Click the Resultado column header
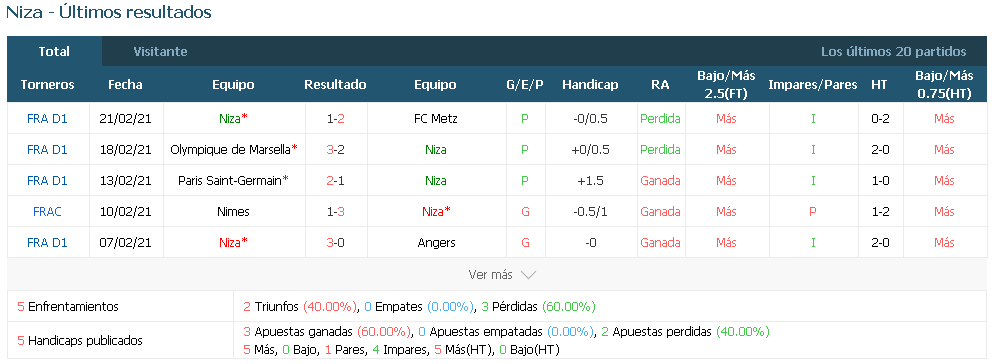Image resolution: width=992 pixels, height=364 pixels. point(335,85)
